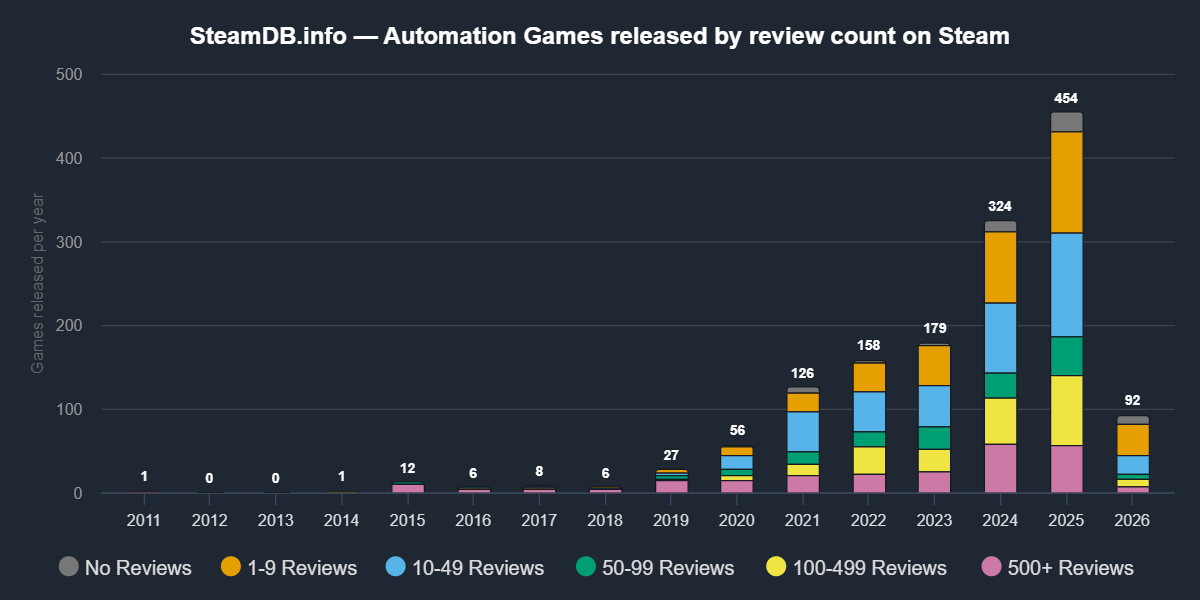Hide the 10-49 Reviews series in legend
Screen dimensions: 1200x600
(x=464, y=568)
